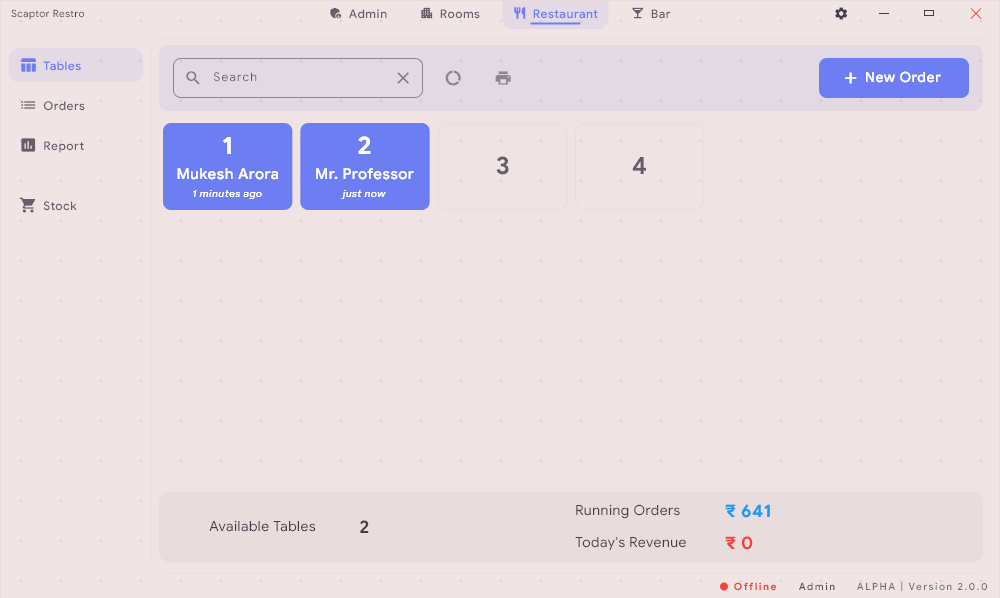Viewport: 1000px width, 598px height.
Task: Click the refresh icon beside search
Action: point(453,78)
